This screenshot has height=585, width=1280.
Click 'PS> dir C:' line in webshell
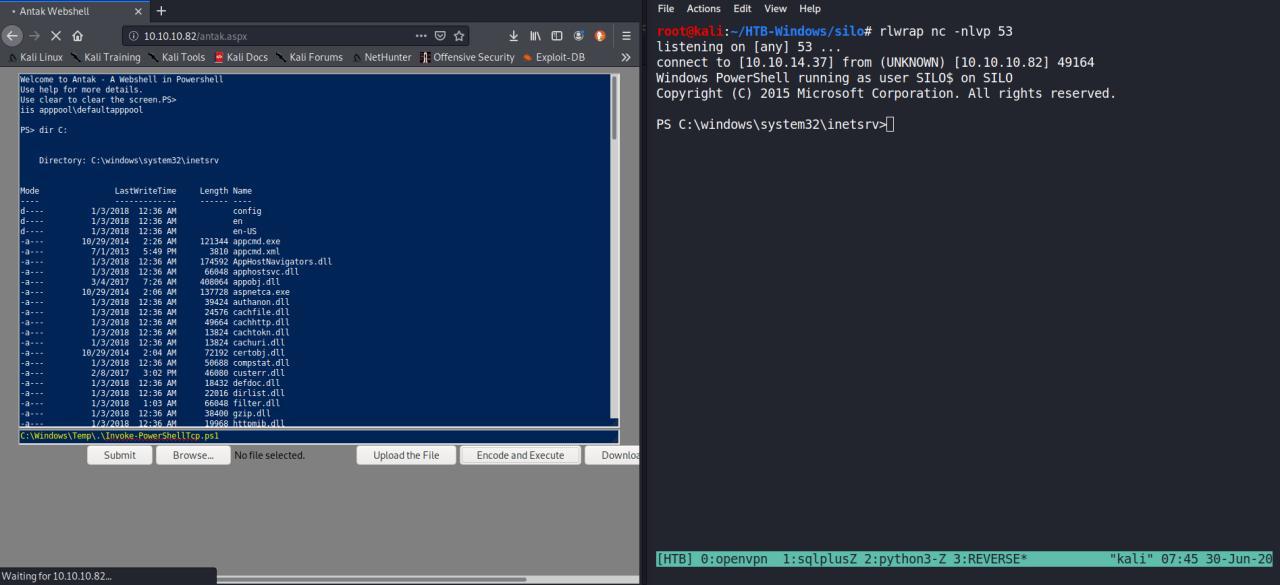(x=43, y=130)
